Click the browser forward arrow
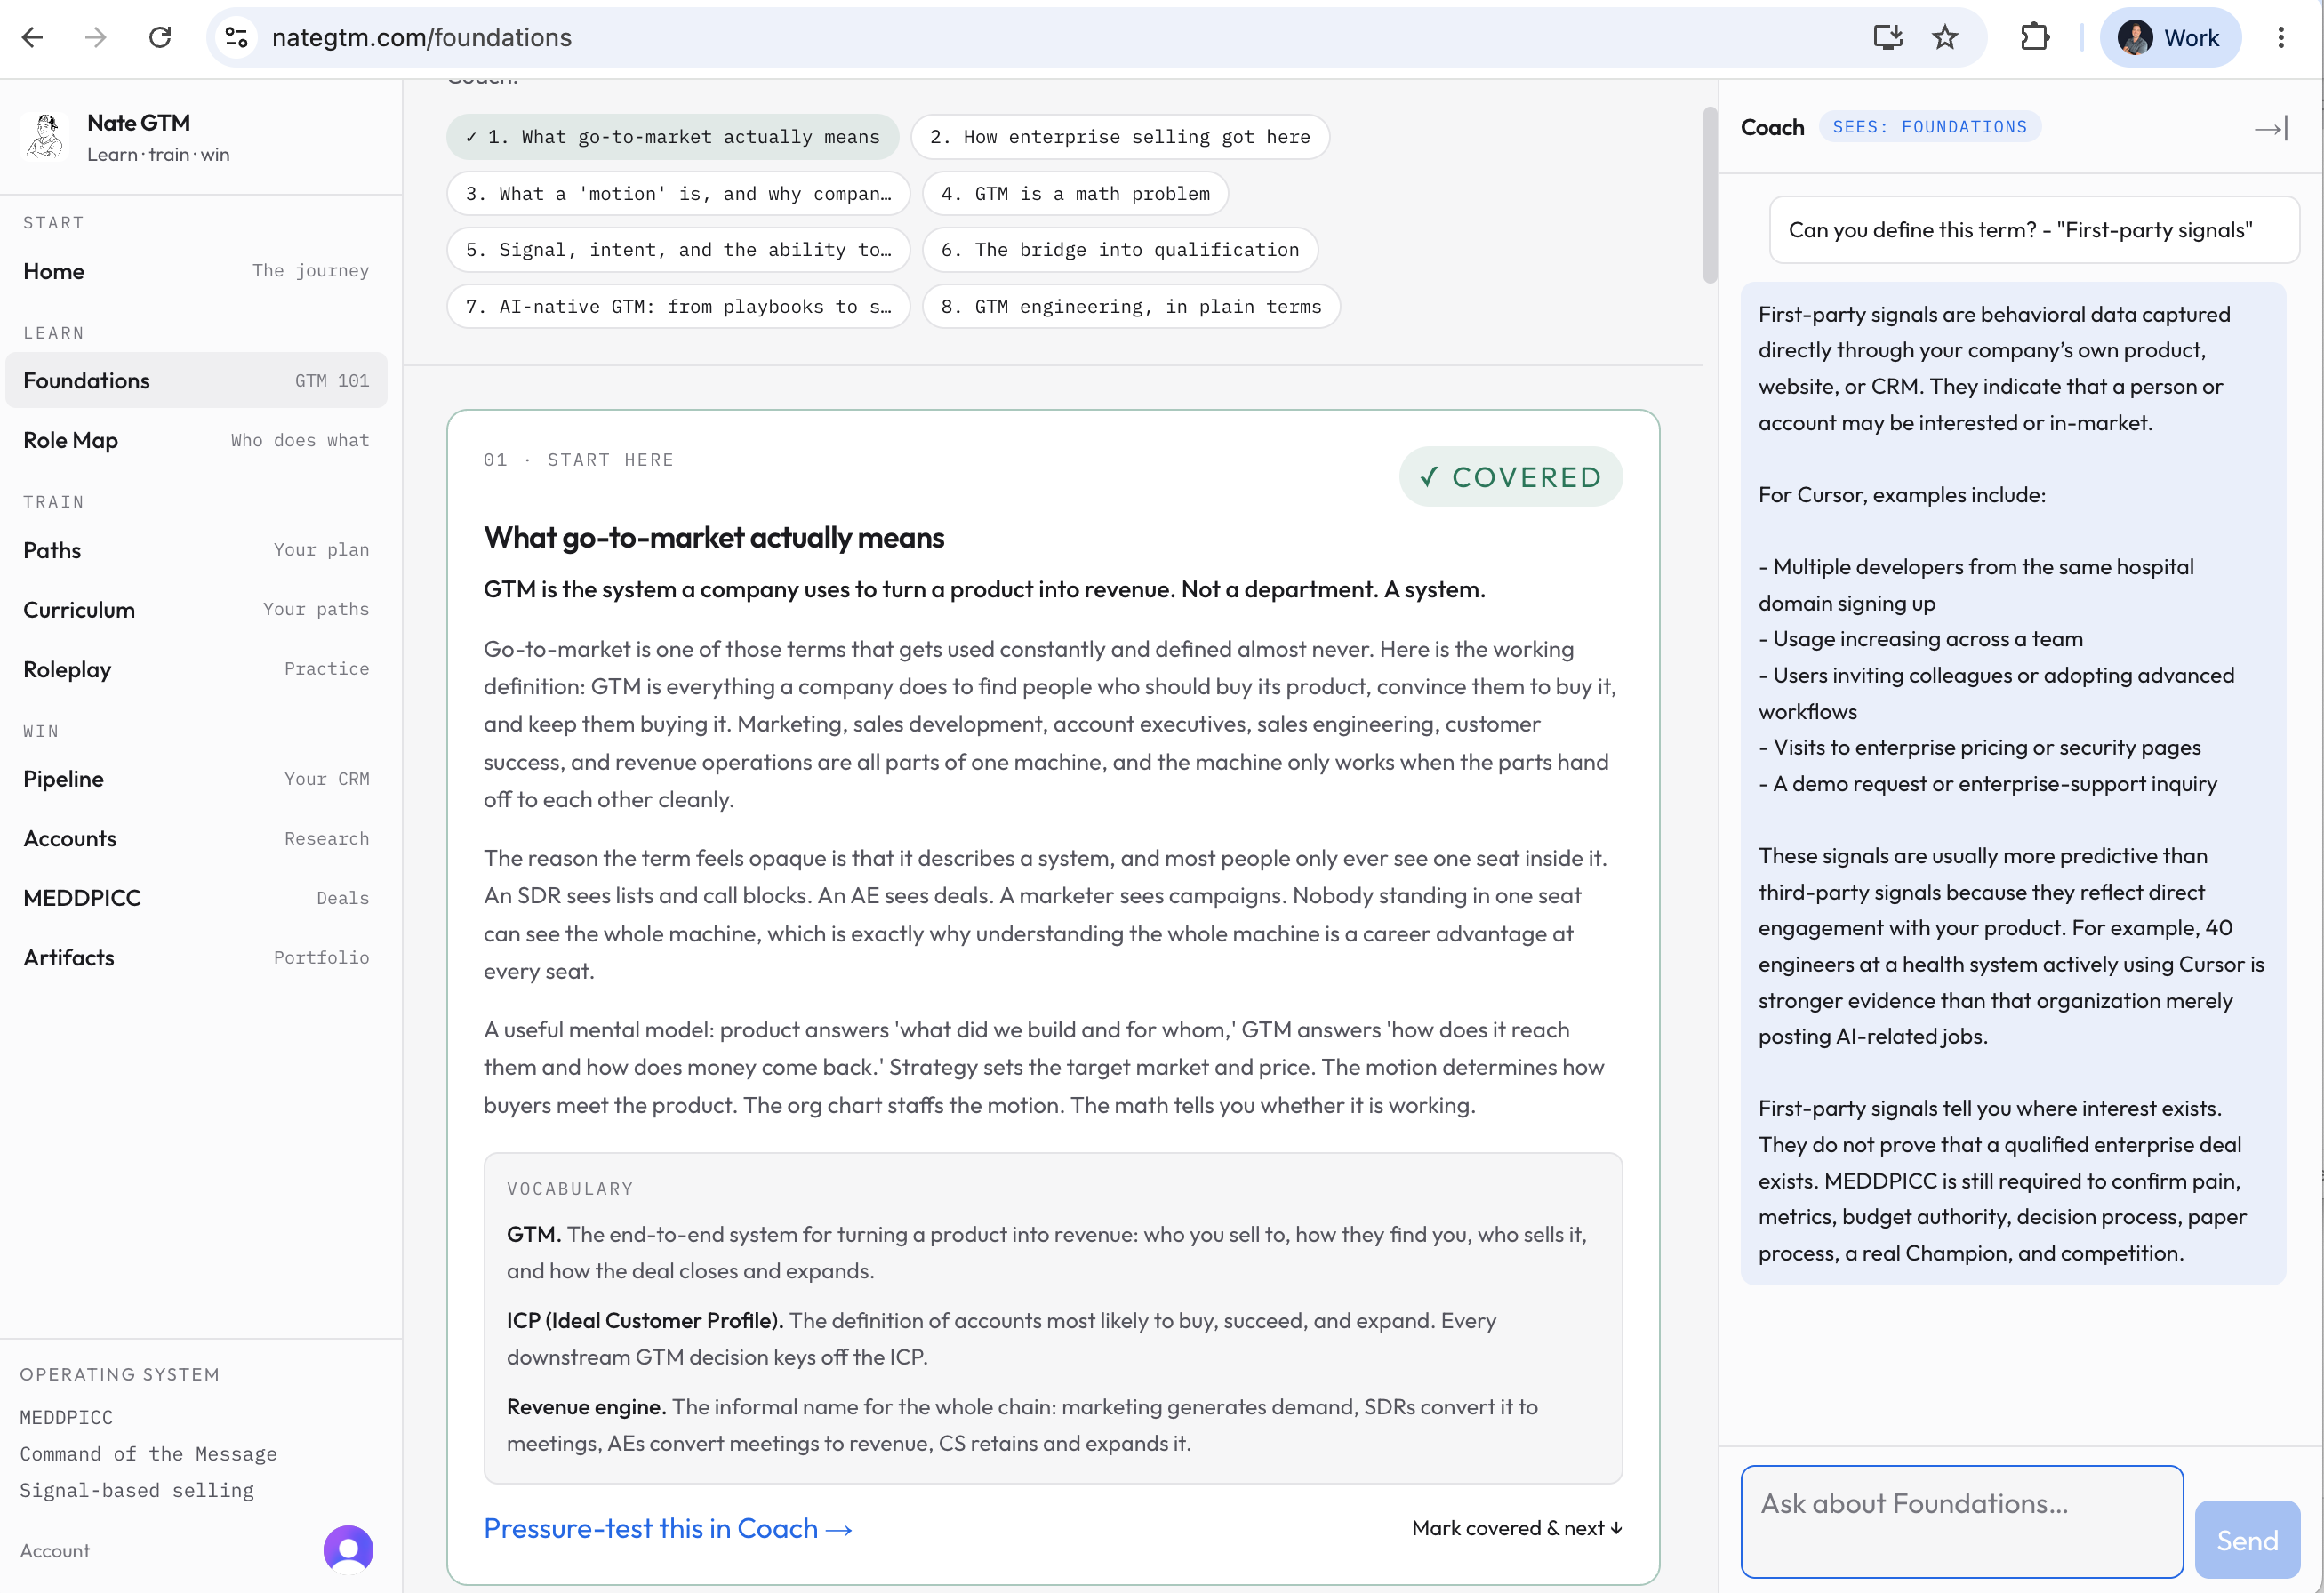Viewport: 2324px width, 1593px height. coord(96,38)
